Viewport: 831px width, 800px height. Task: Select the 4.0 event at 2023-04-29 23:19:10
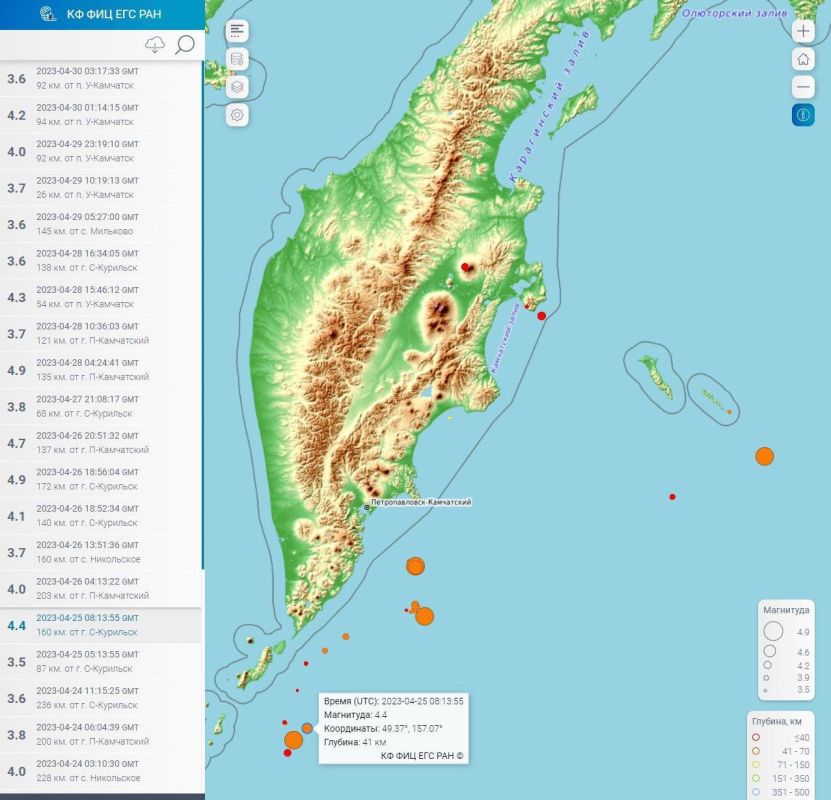[x=101, y=152]
